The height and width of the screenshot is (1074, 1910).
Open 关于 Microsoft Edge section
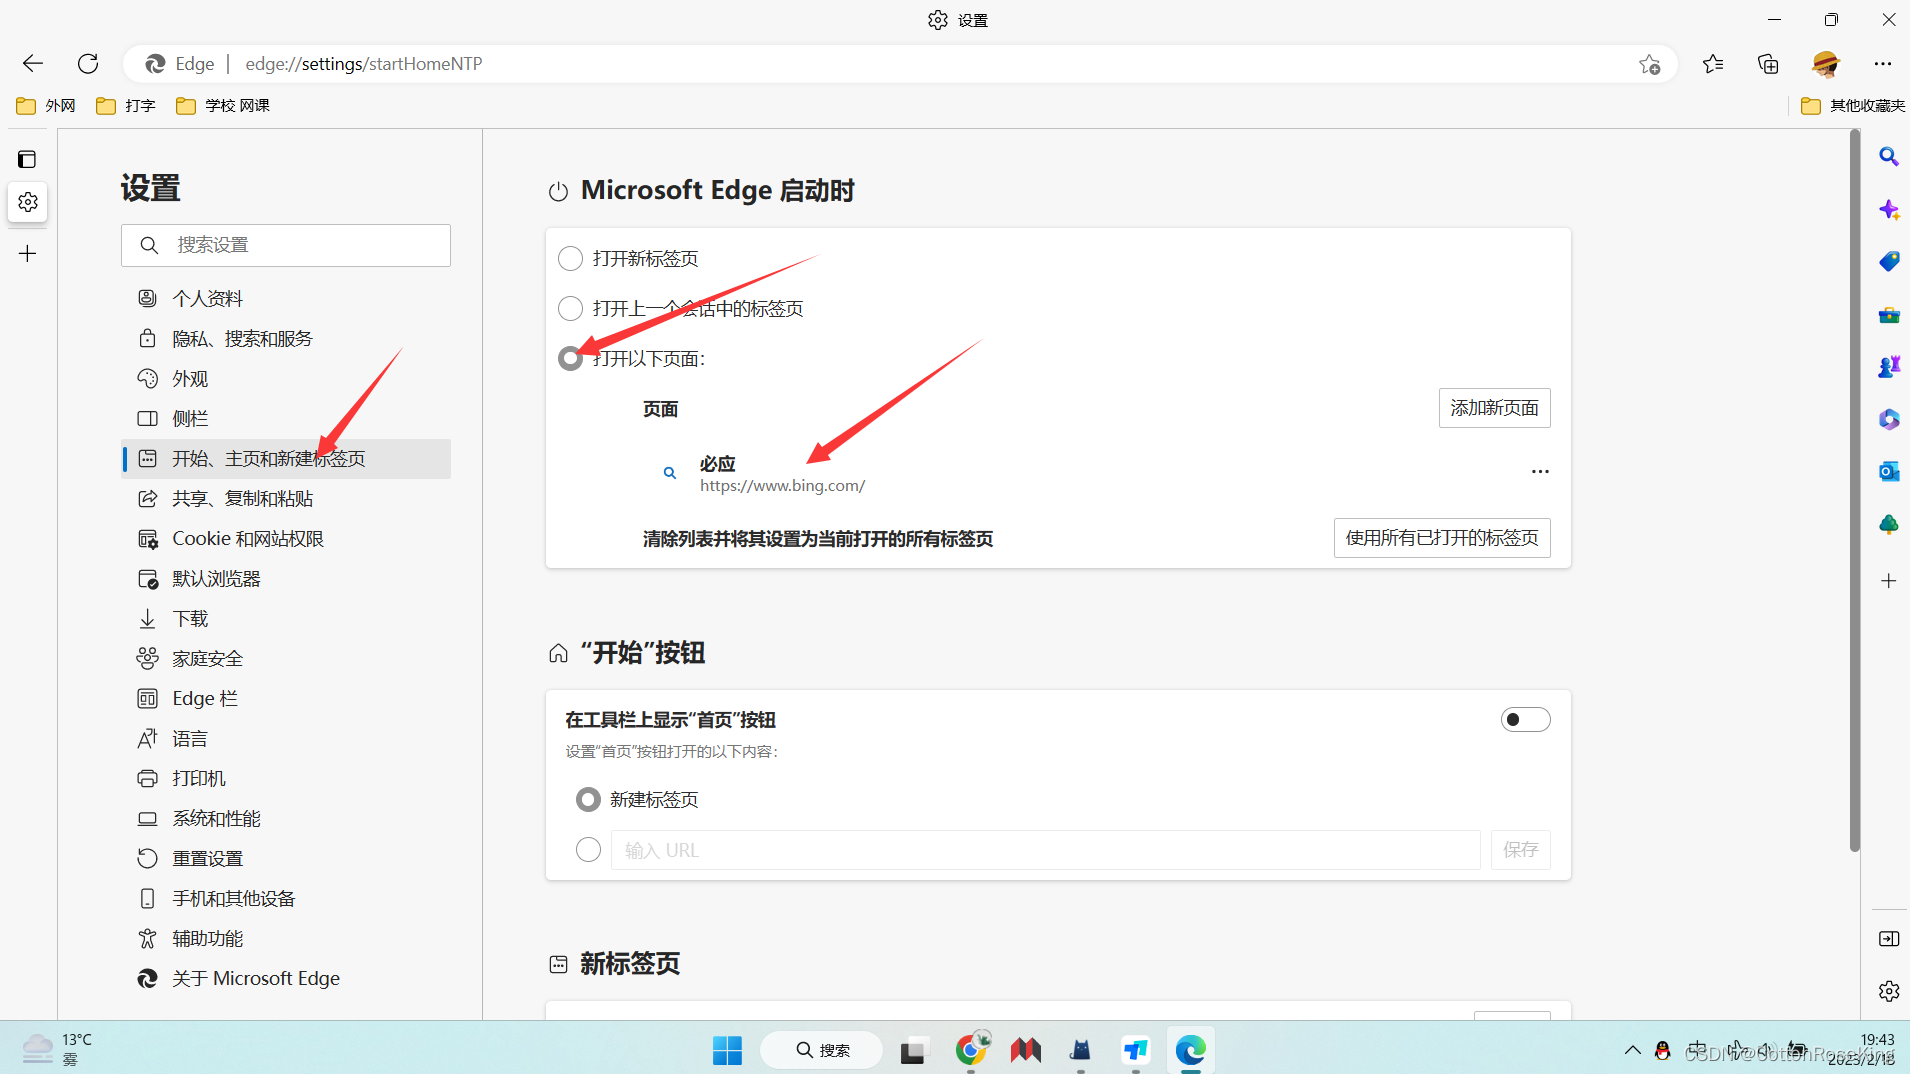tap(286, 979)
